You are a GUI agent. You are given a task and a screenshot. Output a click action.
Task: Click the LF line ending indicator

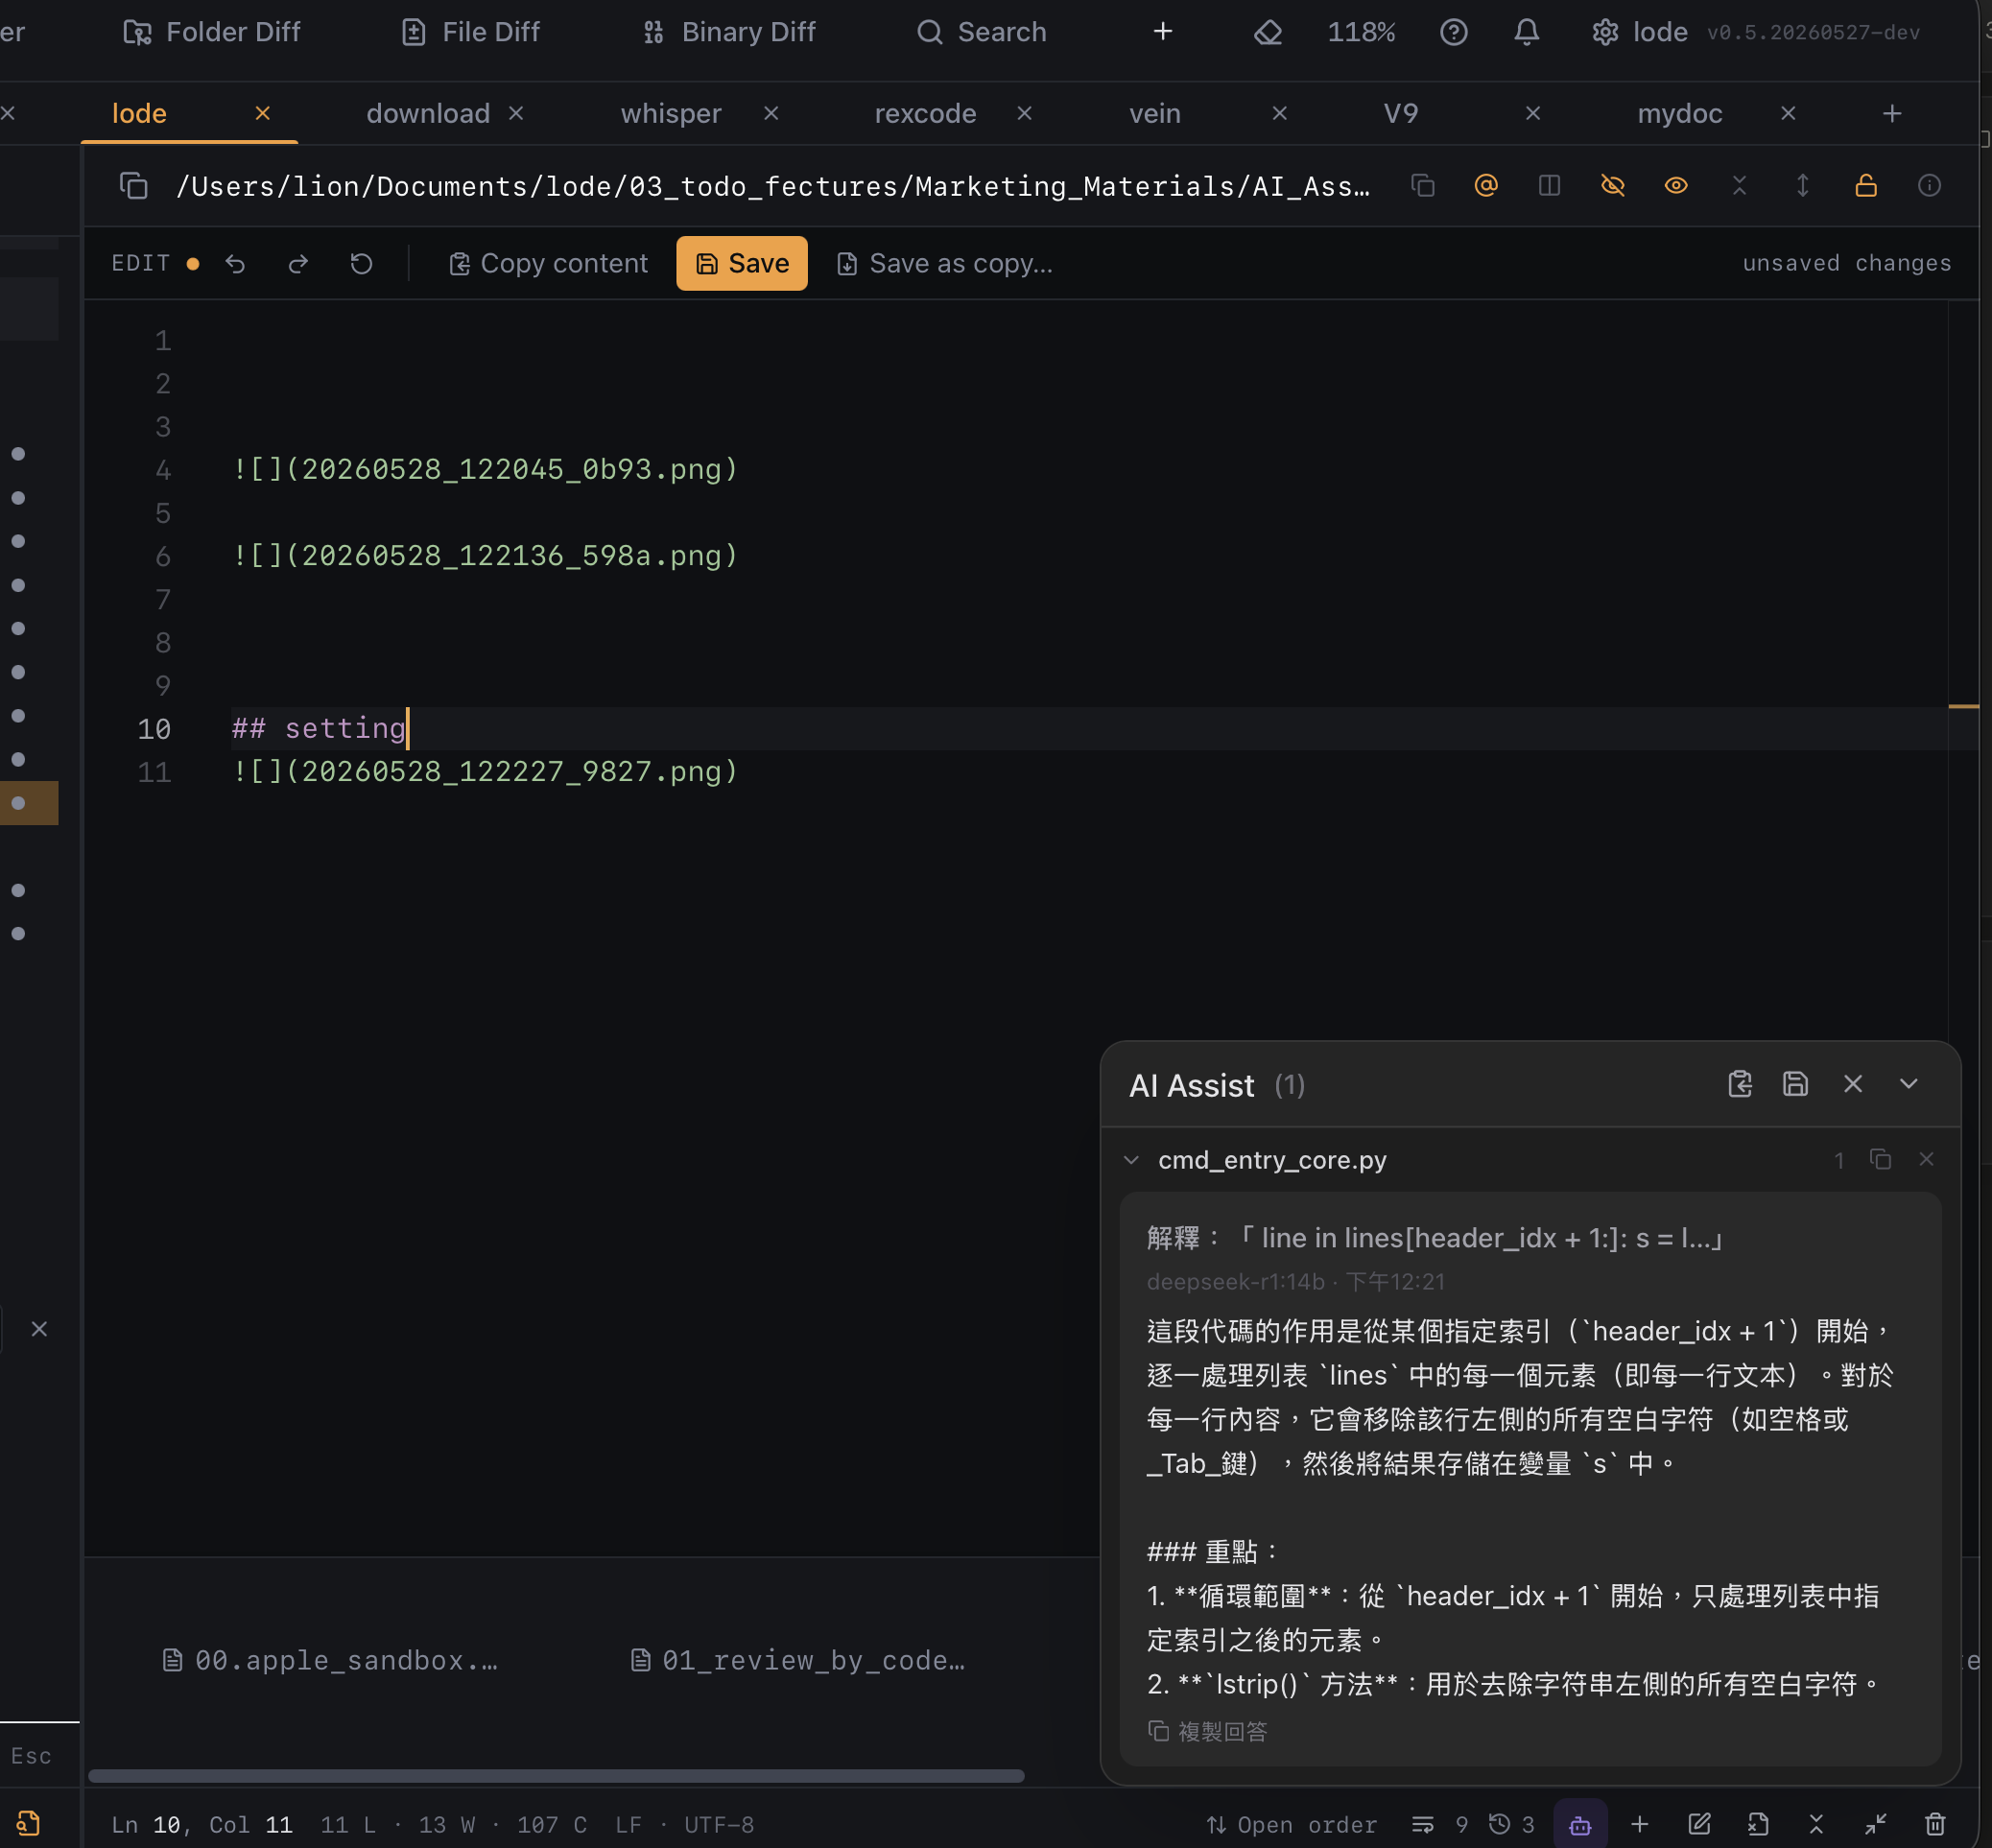(x=628, y=1825)
